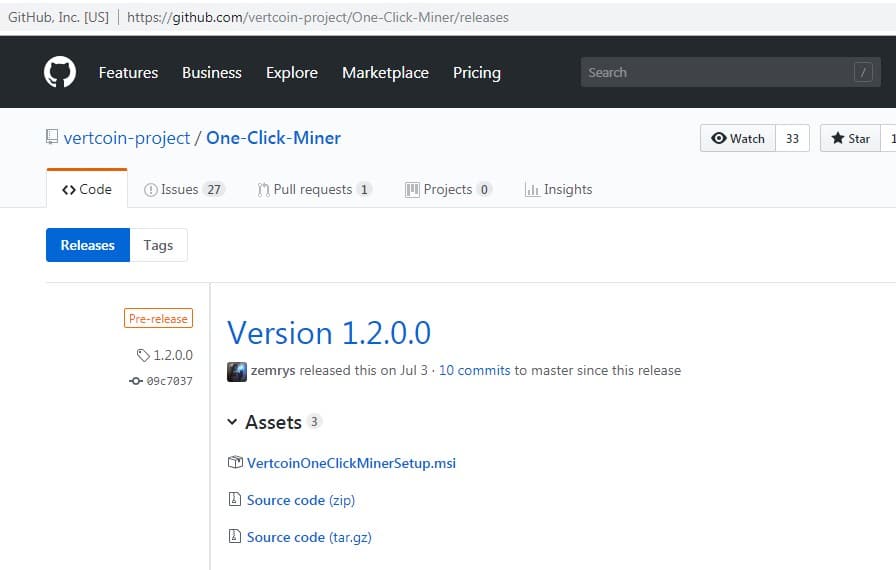Screen dimensions: 896x570
Task: Click the browser address bar URL
Action: pos(318,17)
